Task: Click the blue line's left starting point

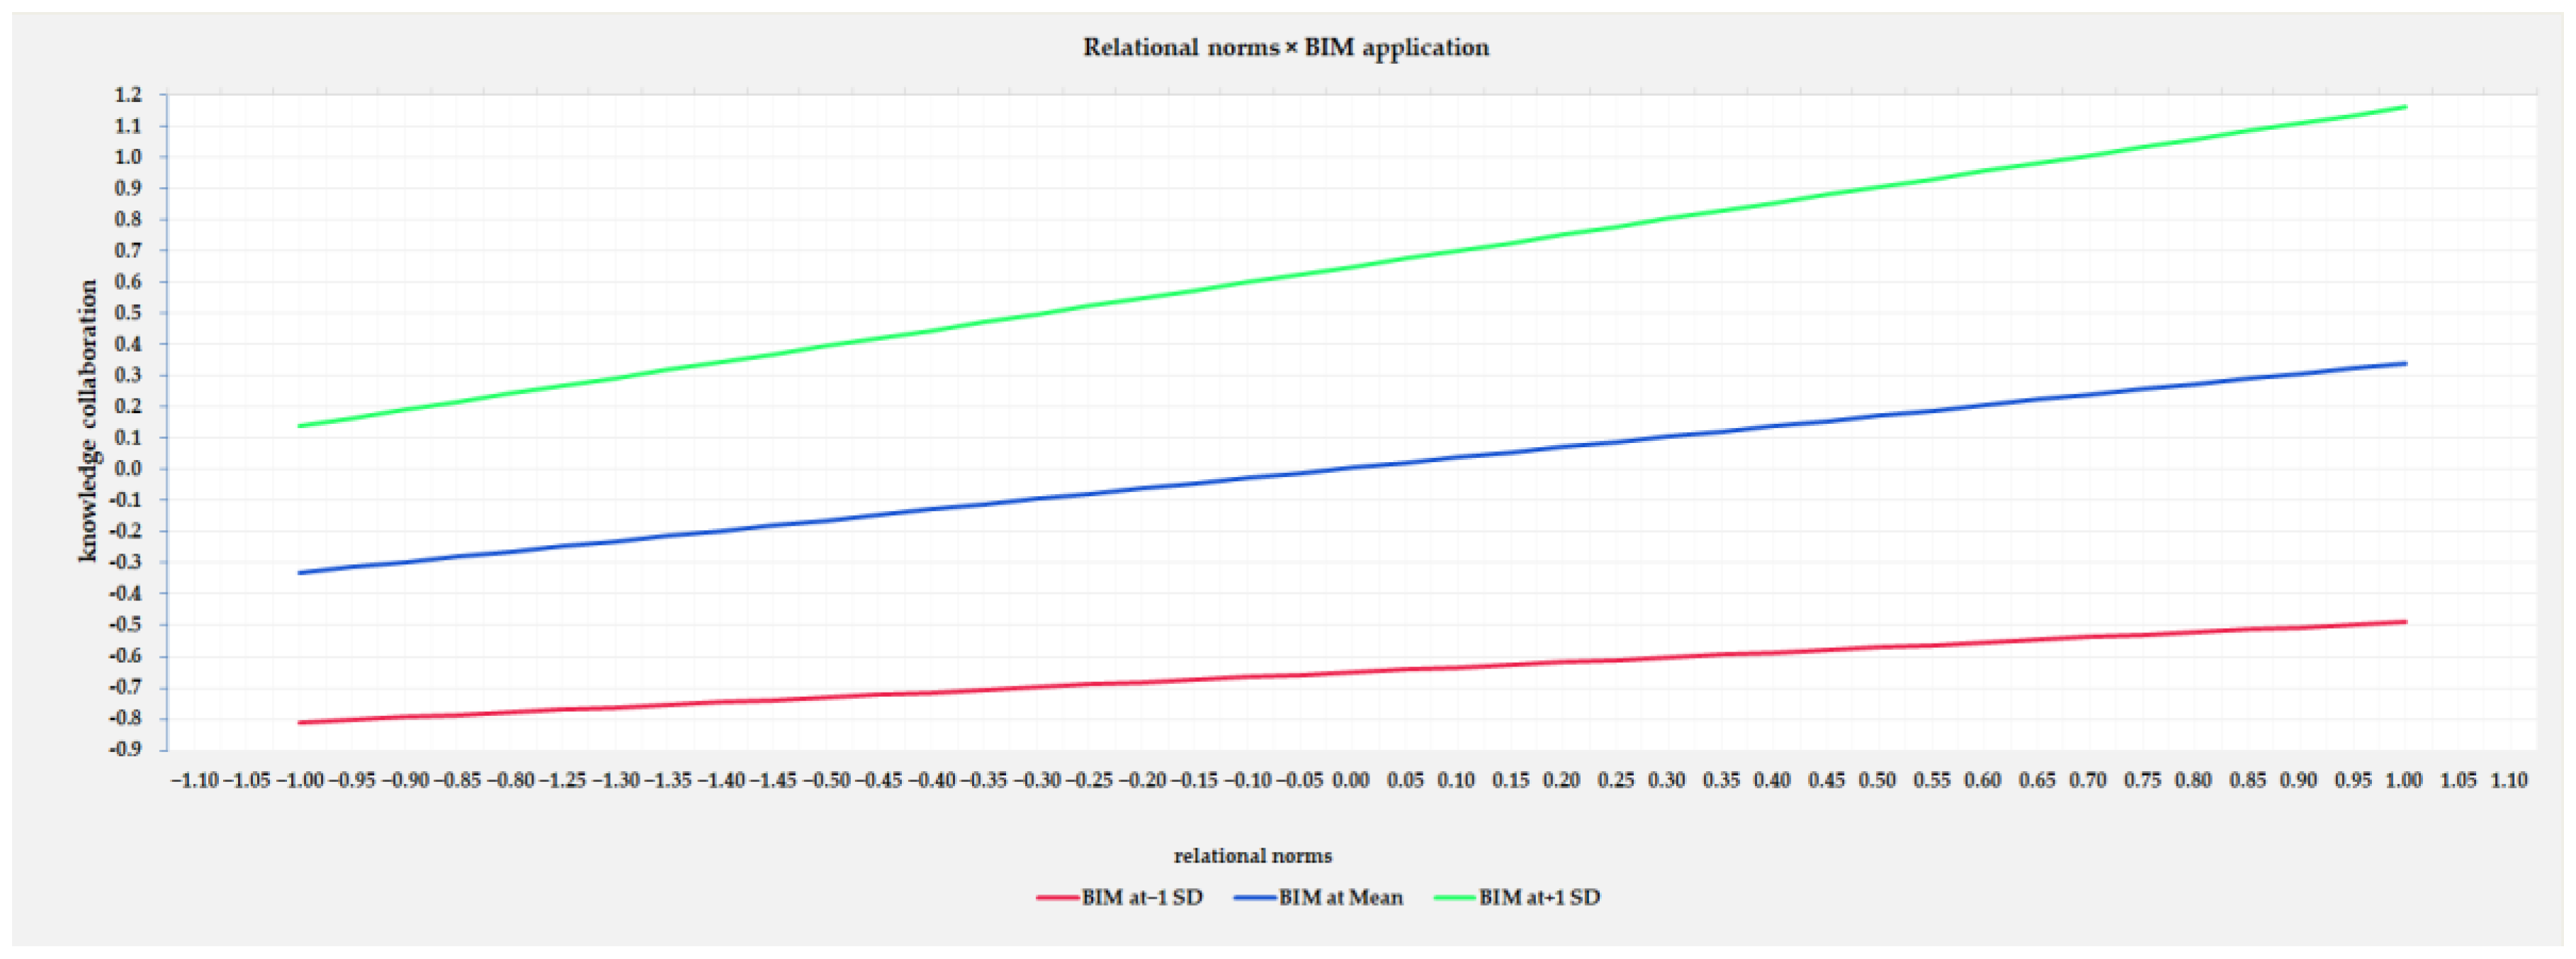Action: pyautogui.click(x=300, y=573)
